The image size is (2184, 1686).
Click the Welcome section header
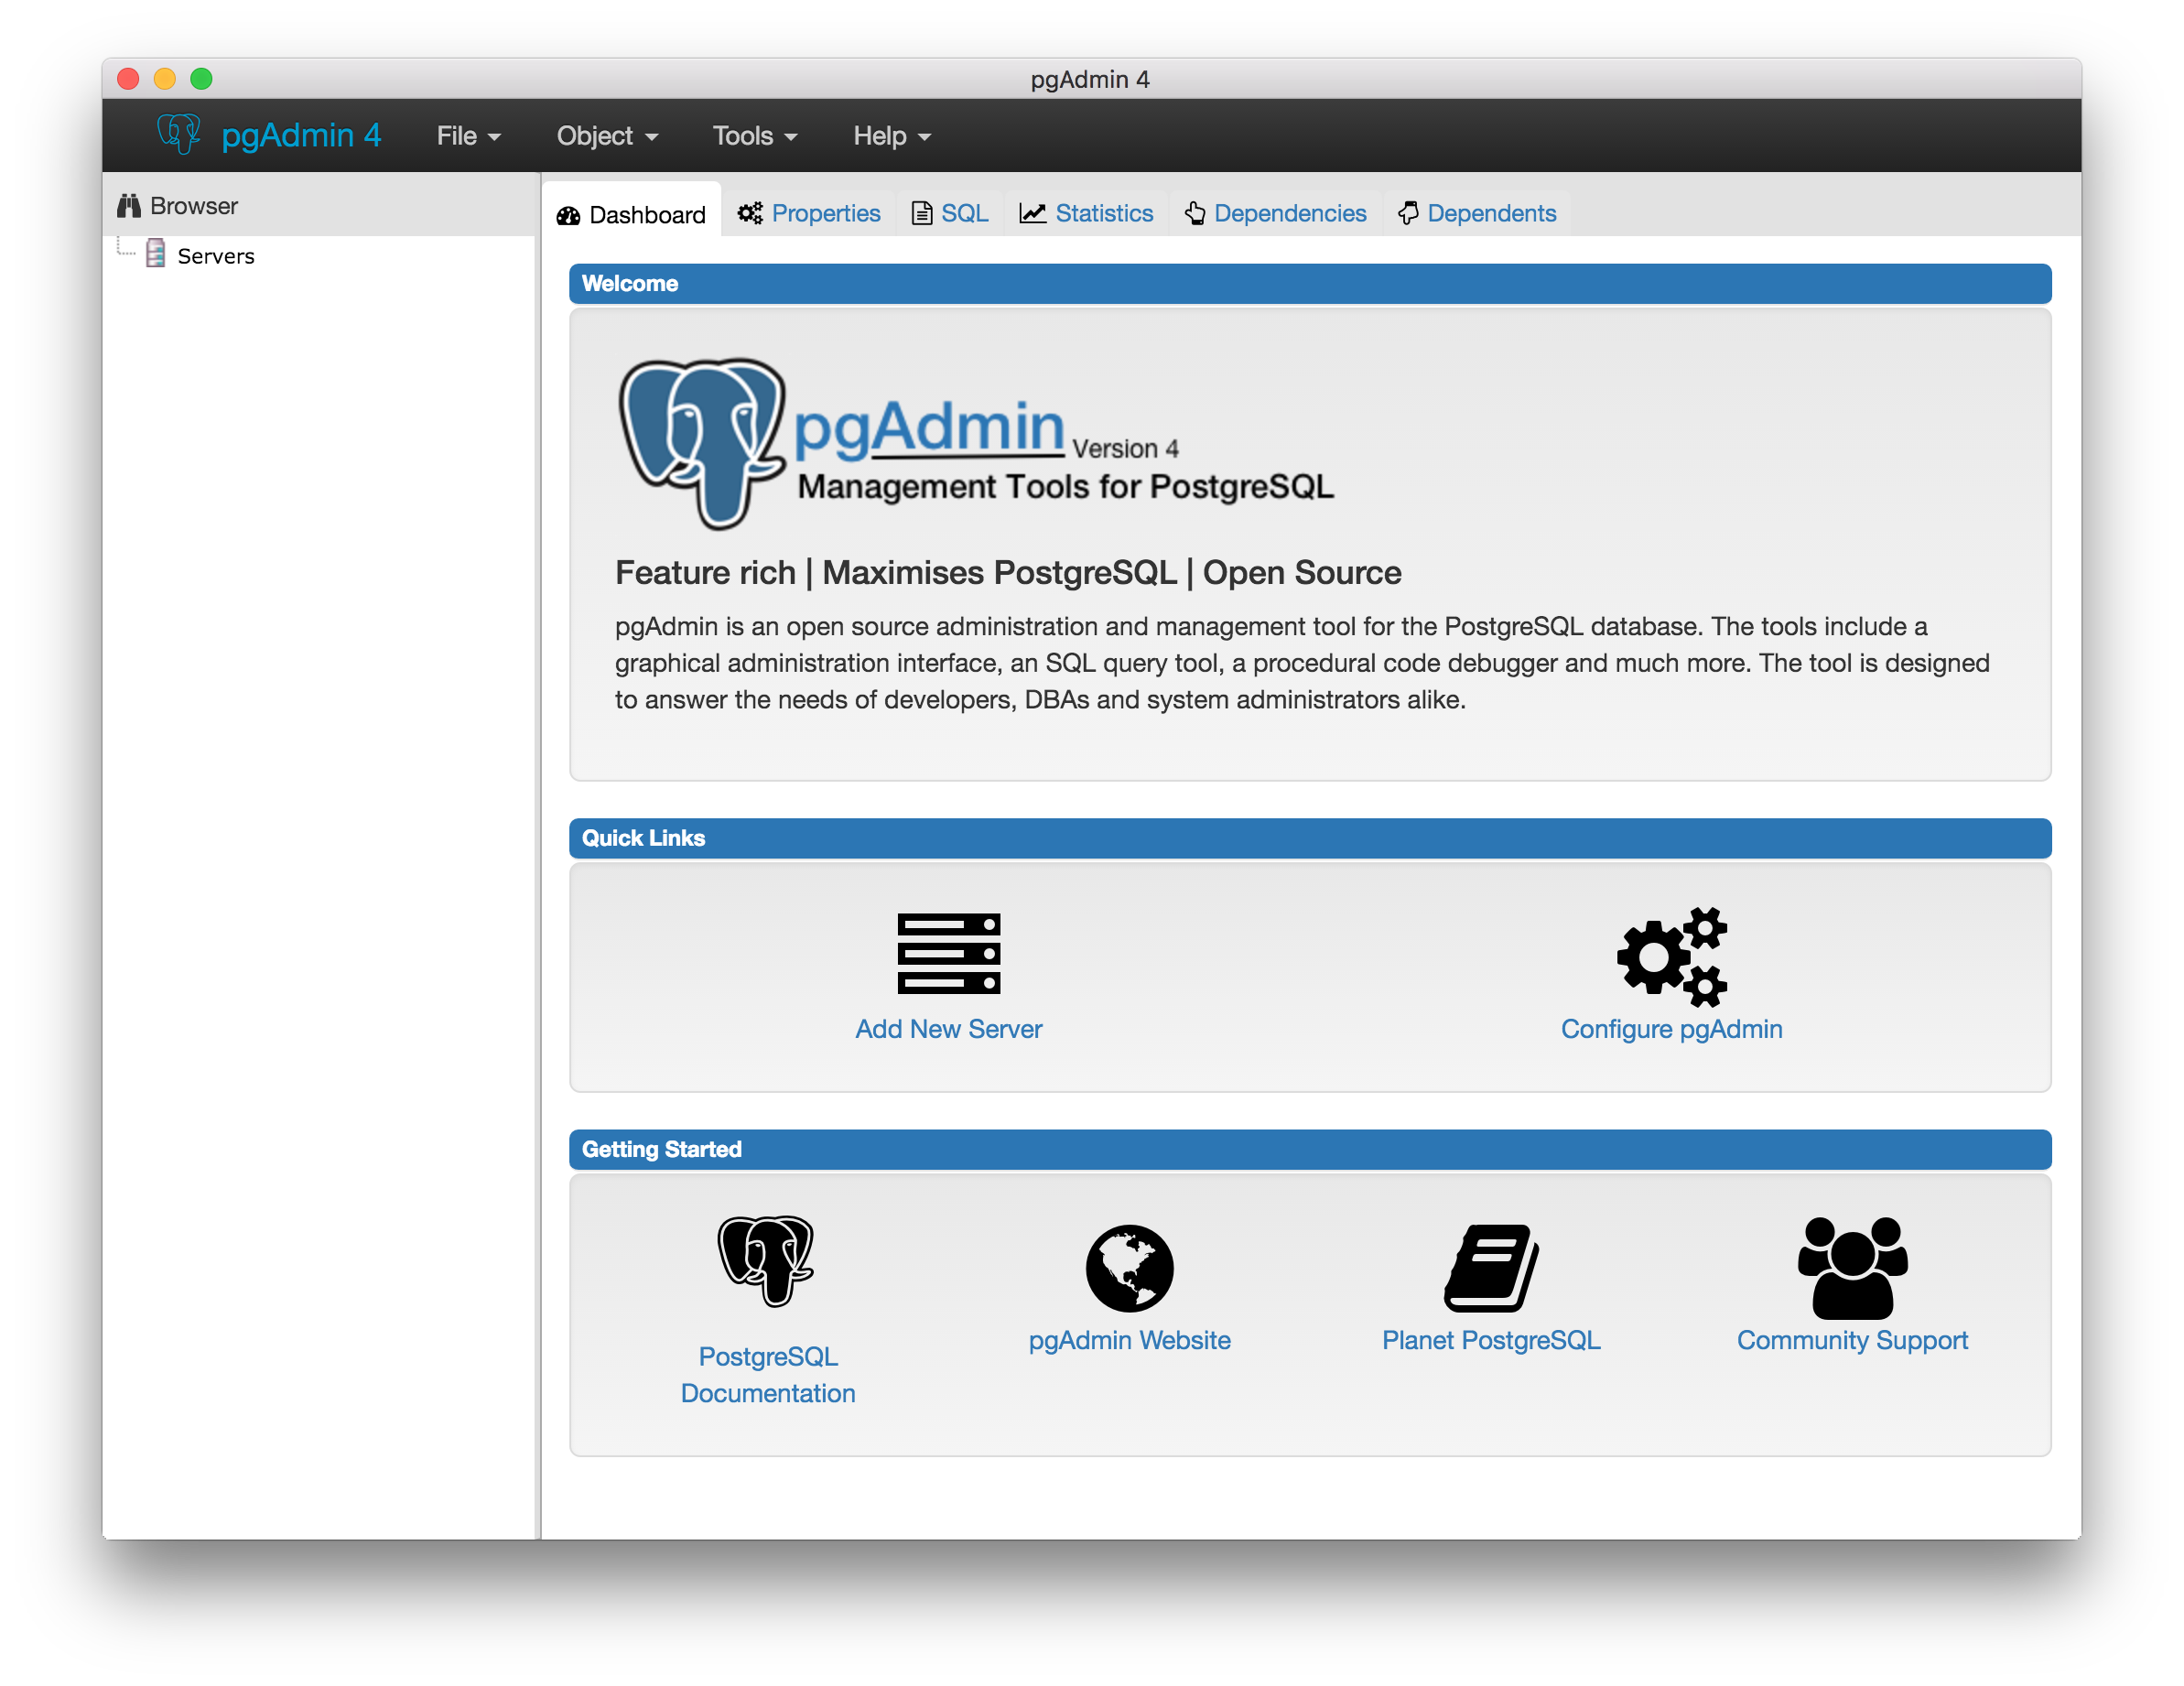pos(1310,283)
